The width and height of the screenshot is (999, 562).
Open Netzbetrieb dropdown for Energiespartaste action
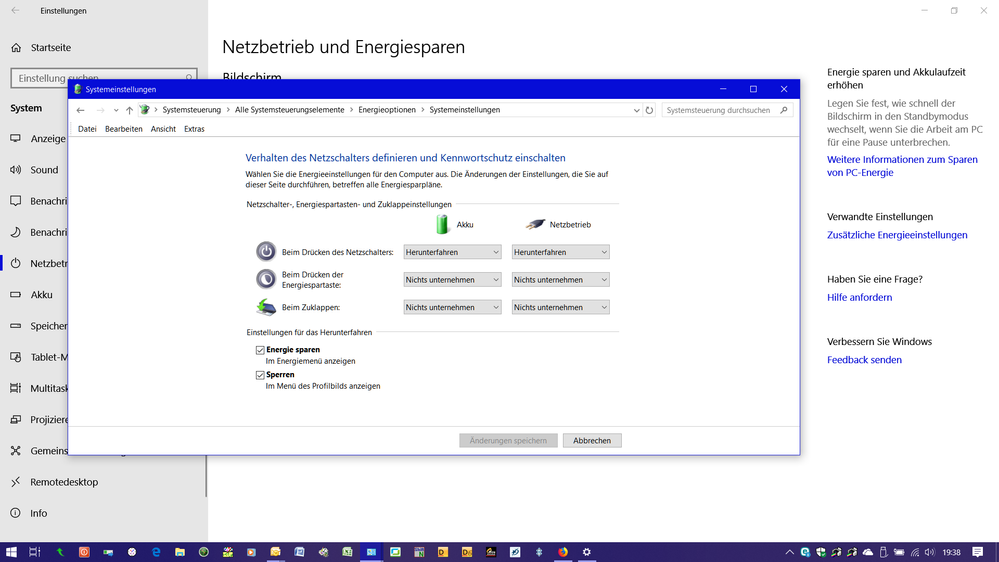tap(560, 280)
